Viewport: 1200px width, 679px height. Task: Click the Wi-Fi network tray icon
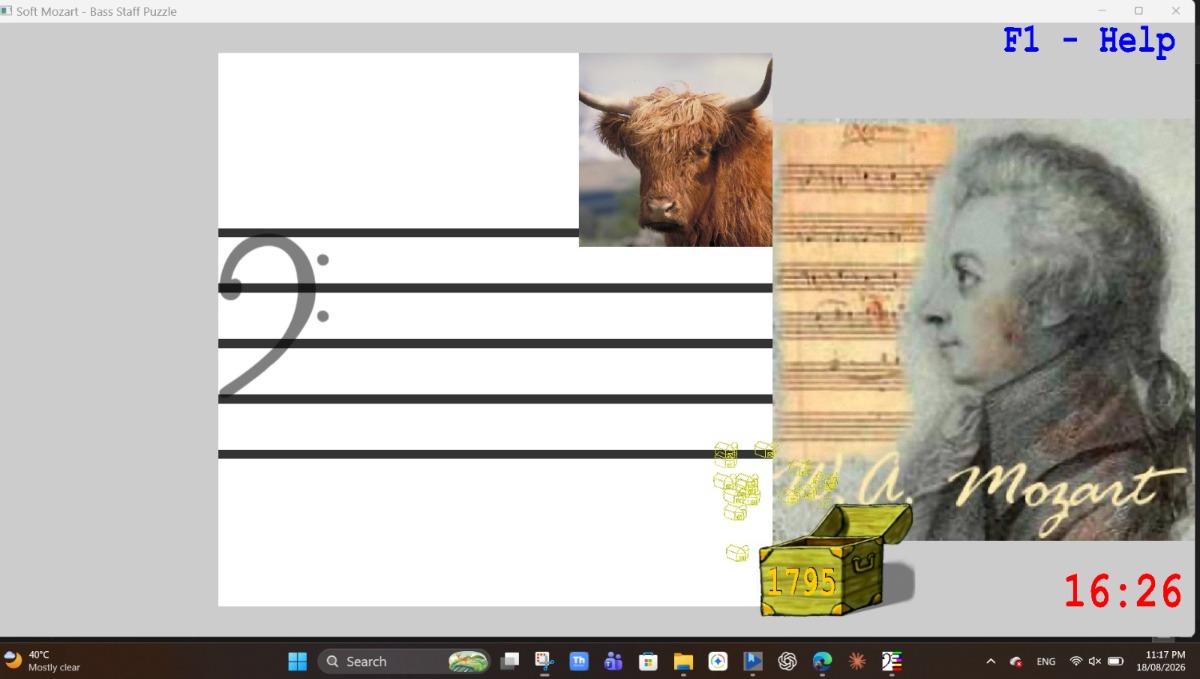1076,661
